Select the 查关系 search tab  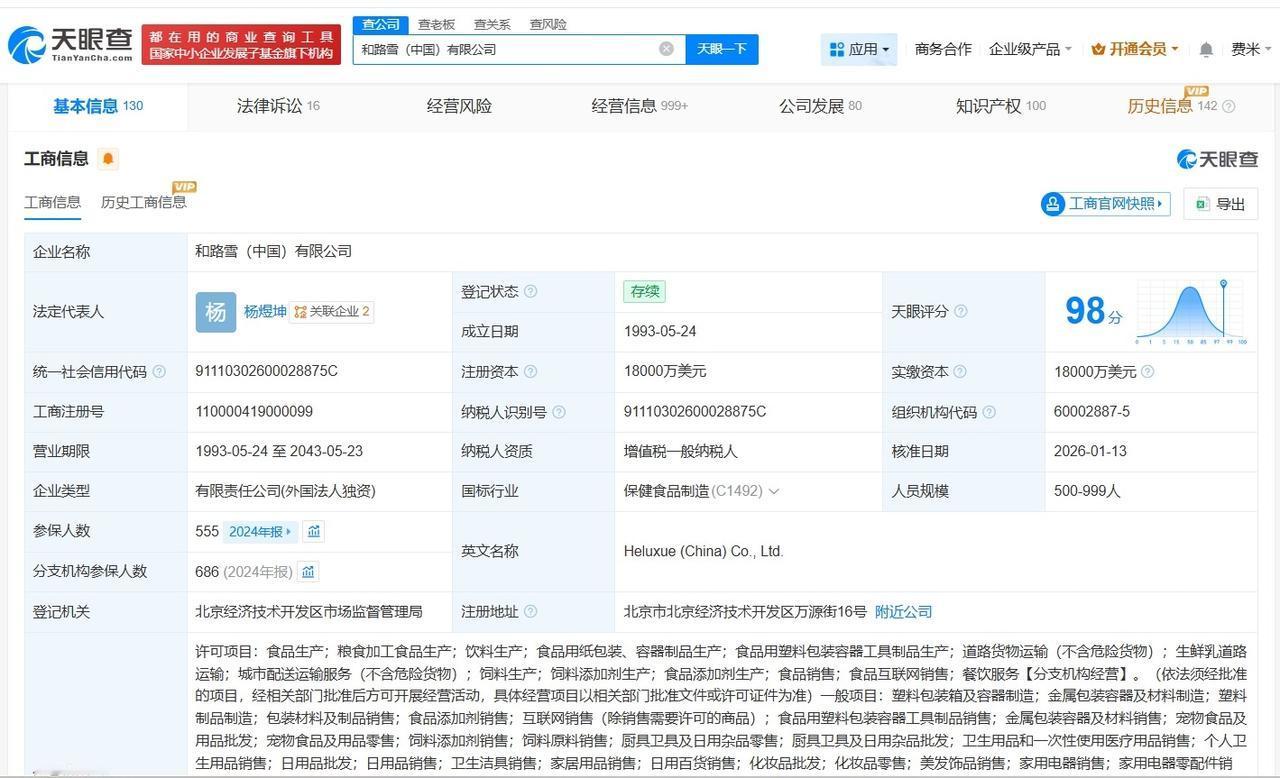492,24
